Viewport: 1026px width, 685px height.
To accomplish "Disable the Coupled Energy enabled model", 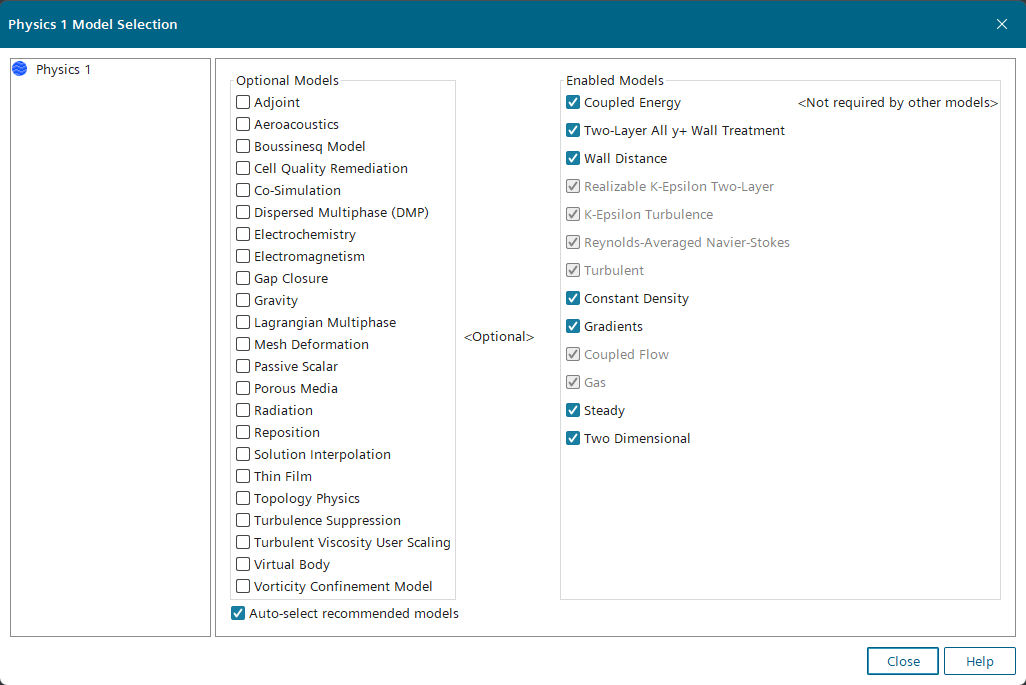I will pyautogui.click(x=573, y=102).
